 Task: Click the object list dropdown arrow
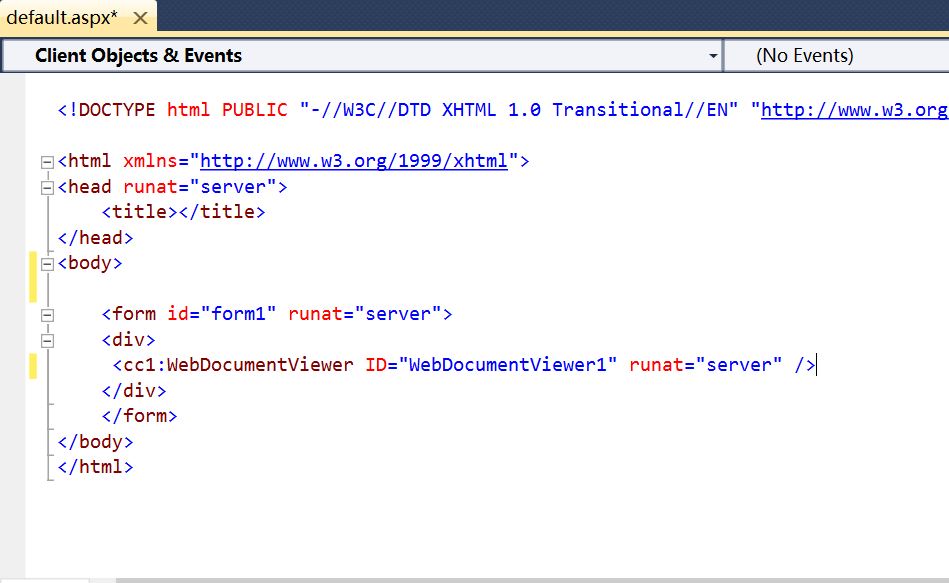point(713,55)
